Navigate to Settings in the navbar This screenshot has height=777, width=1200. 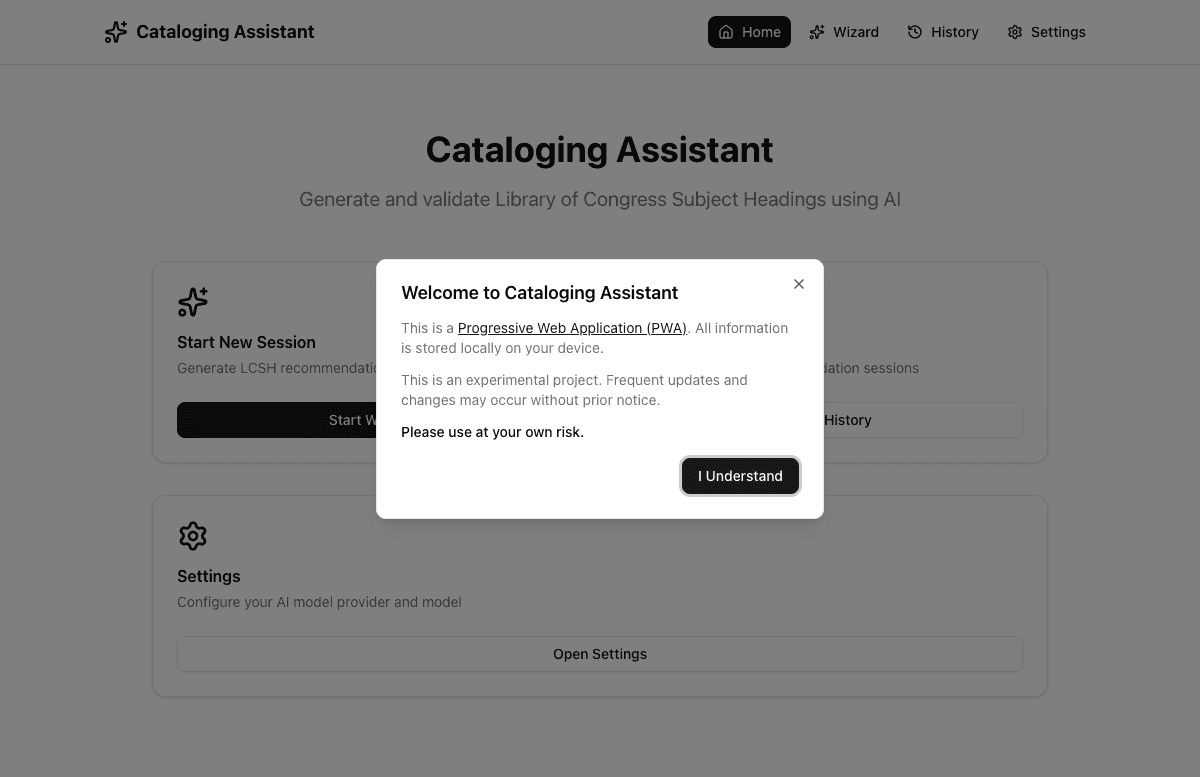pyautogui.click(x=1046, y=32)
